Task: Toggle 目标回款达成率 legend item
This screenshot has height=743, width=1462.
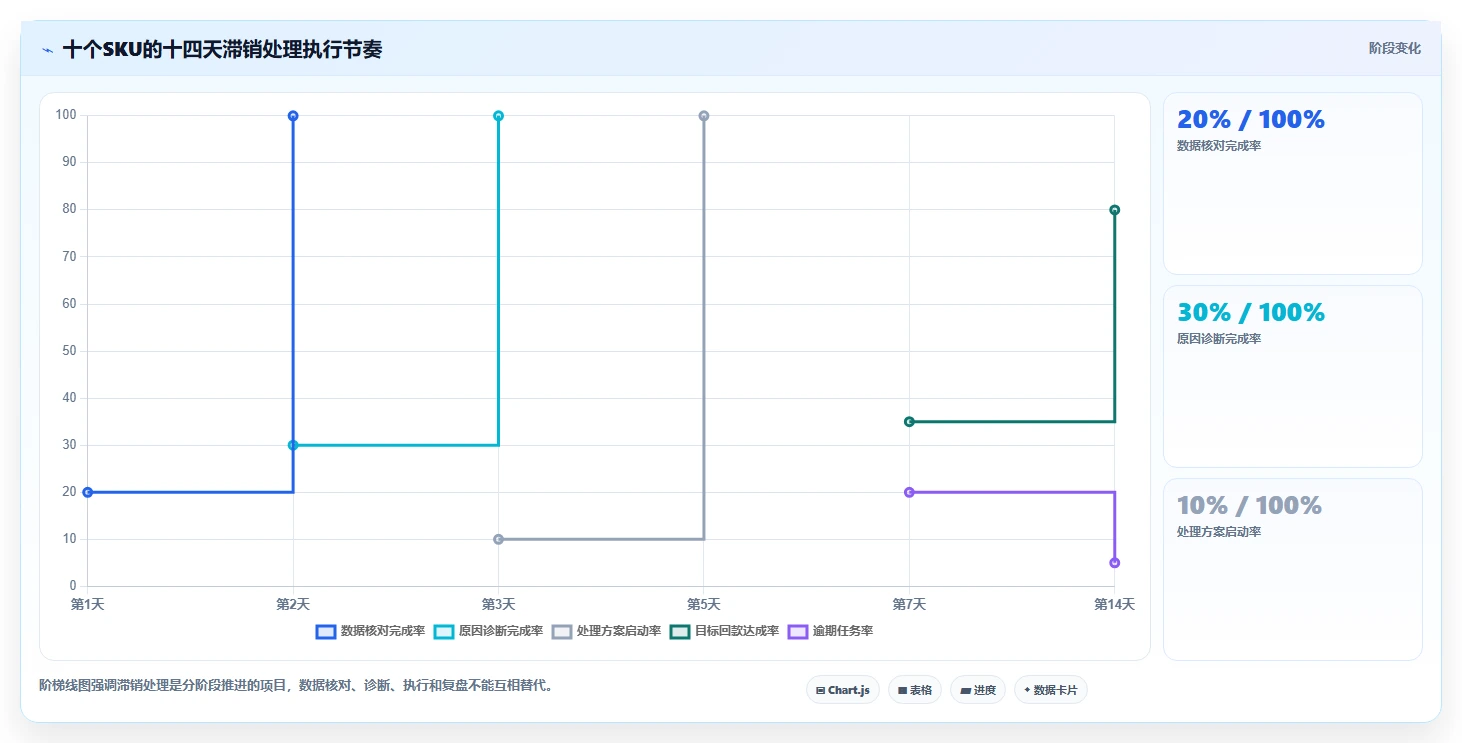Action: pos(724,631)
